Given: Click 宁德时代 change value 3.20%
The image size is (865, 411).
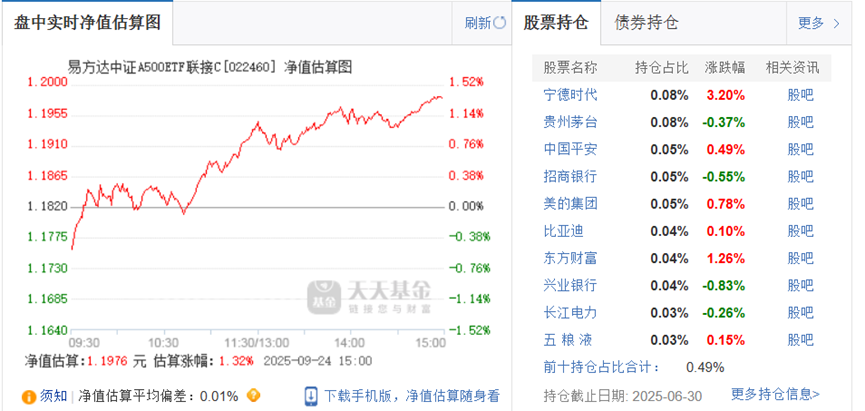Looking at the screenshot, I should tap(726, 95).
